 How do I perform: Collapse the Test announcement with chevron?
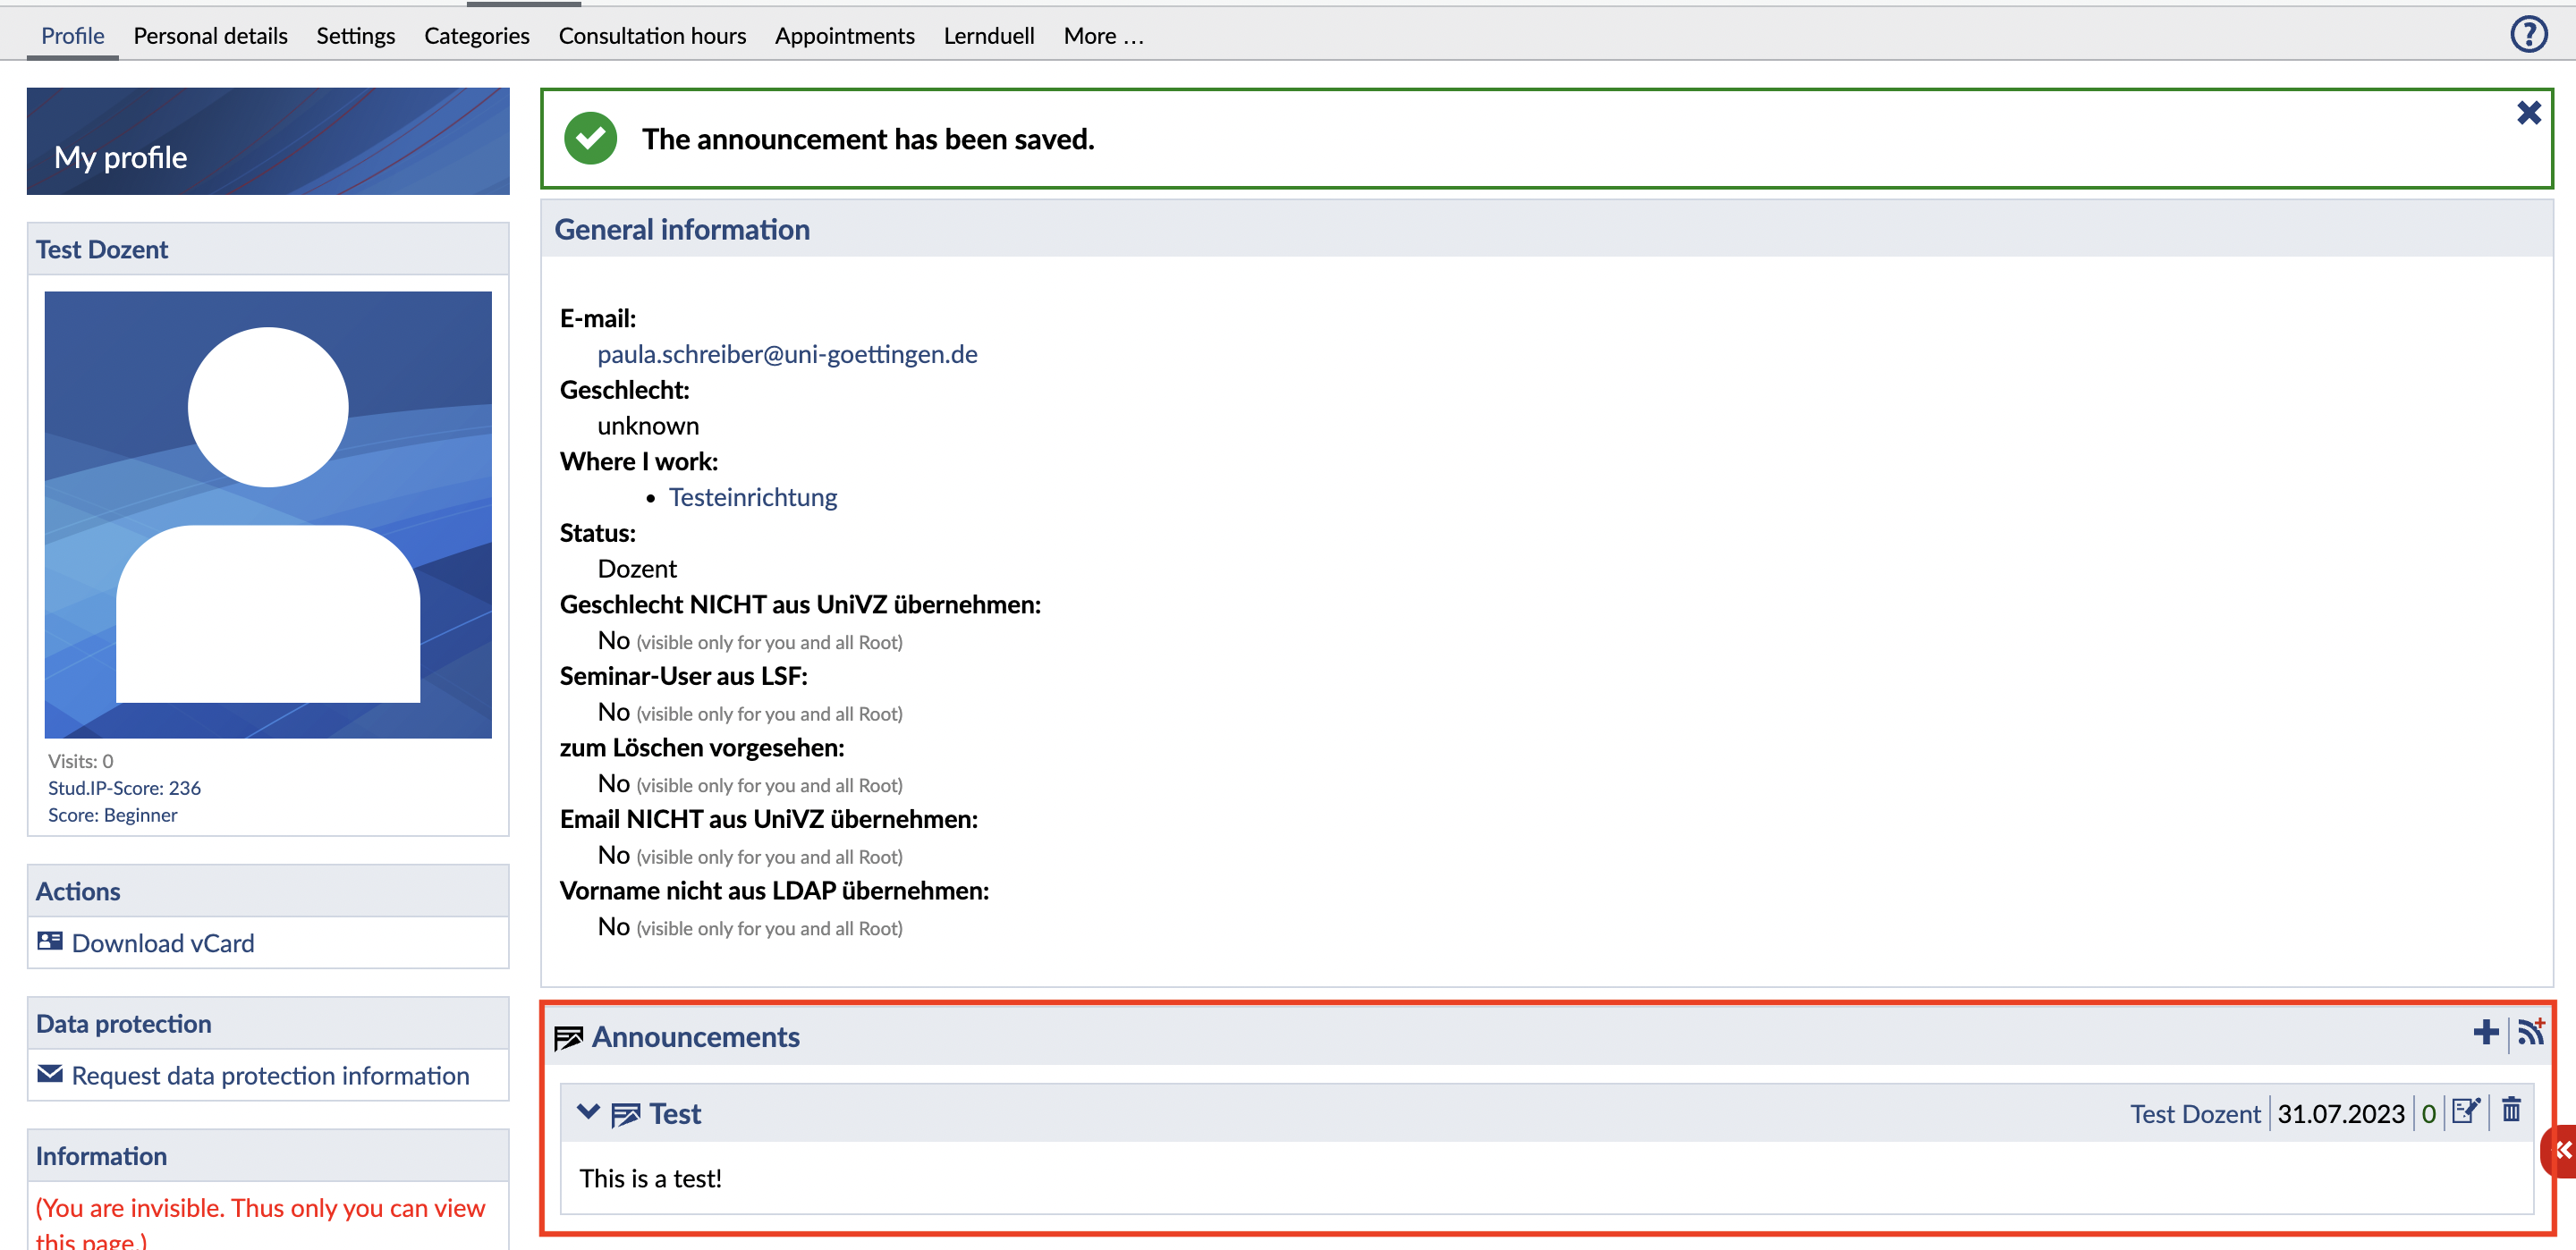tap(588, 1112)
